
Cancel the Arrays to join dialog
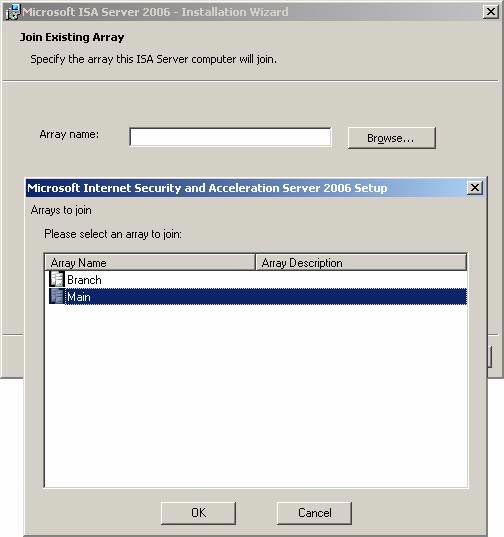tap(314, 513)
